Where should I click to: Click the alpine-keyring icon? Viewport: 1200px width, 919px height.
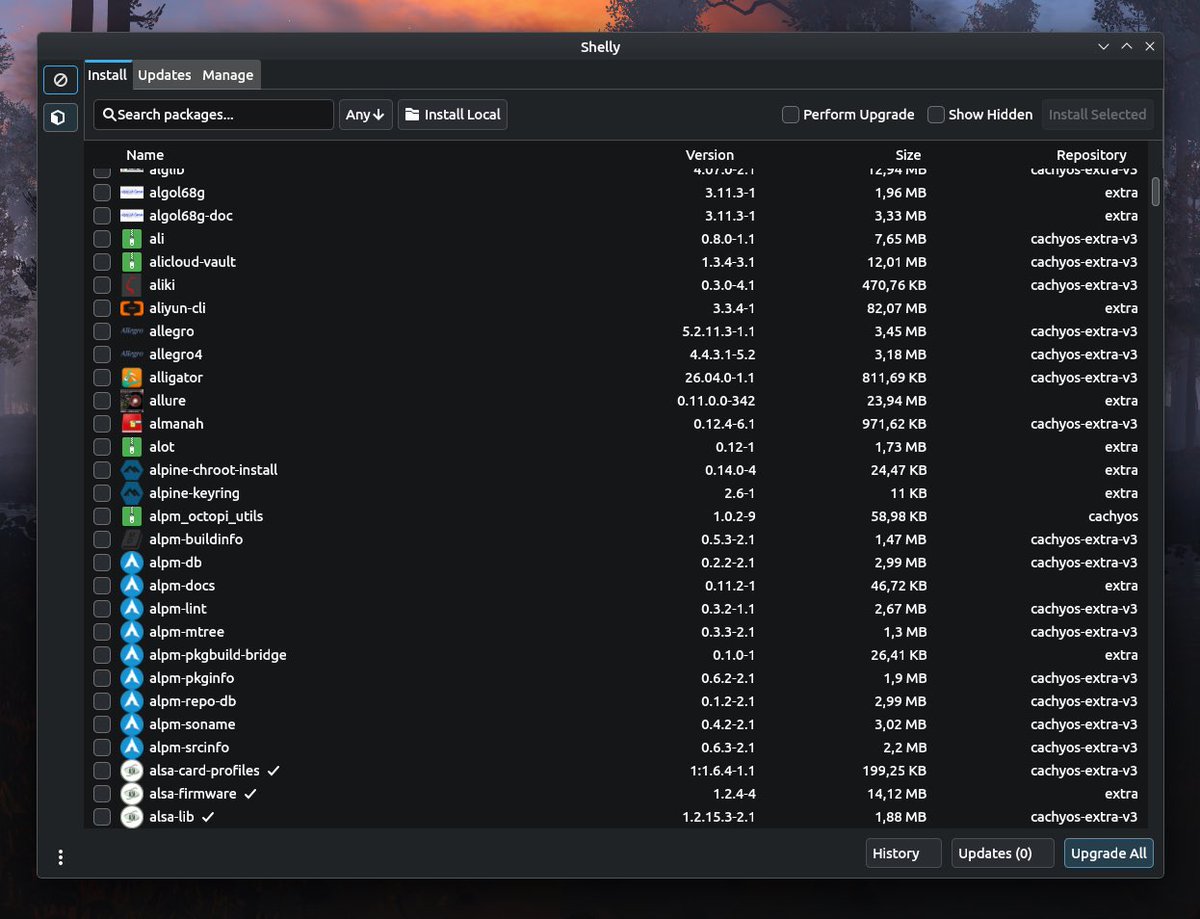coord(132,493)
